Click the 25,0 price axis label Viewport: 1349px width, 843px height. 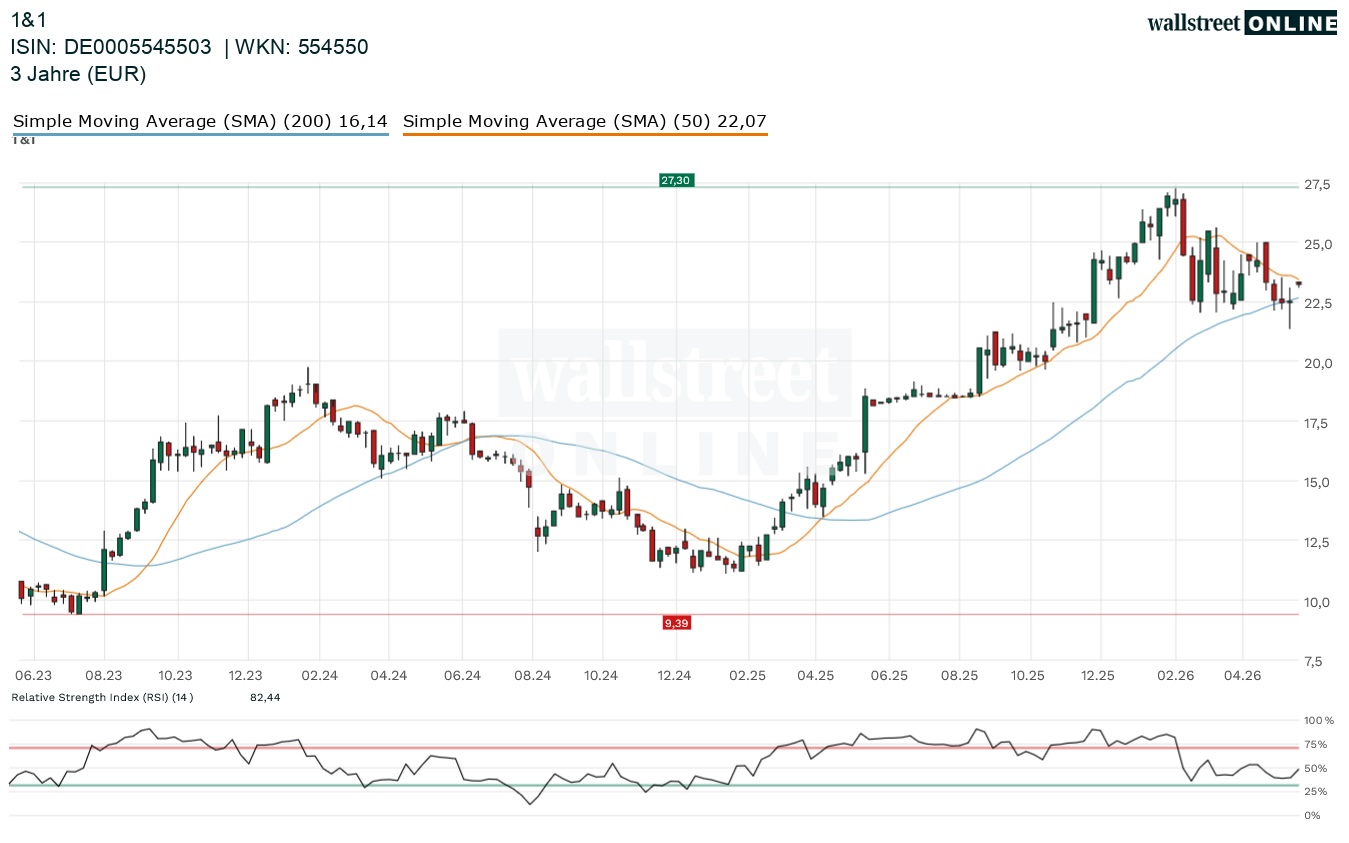point(1318,244)
